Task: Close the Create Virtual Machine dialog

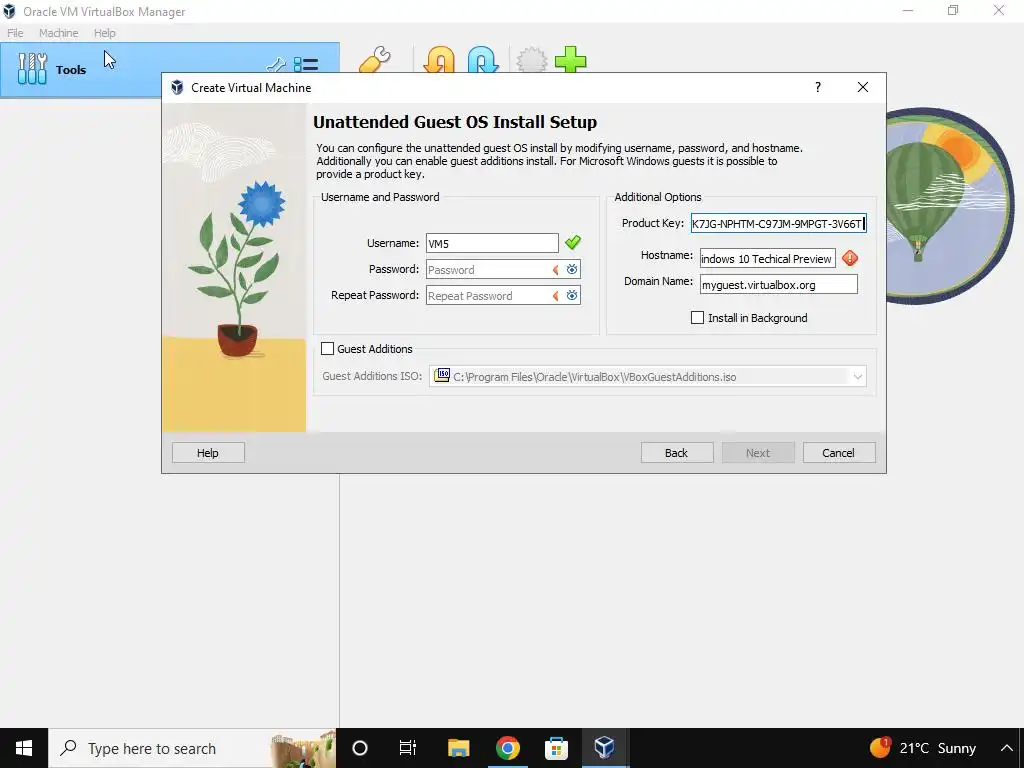Action: (x=863, y=88)
